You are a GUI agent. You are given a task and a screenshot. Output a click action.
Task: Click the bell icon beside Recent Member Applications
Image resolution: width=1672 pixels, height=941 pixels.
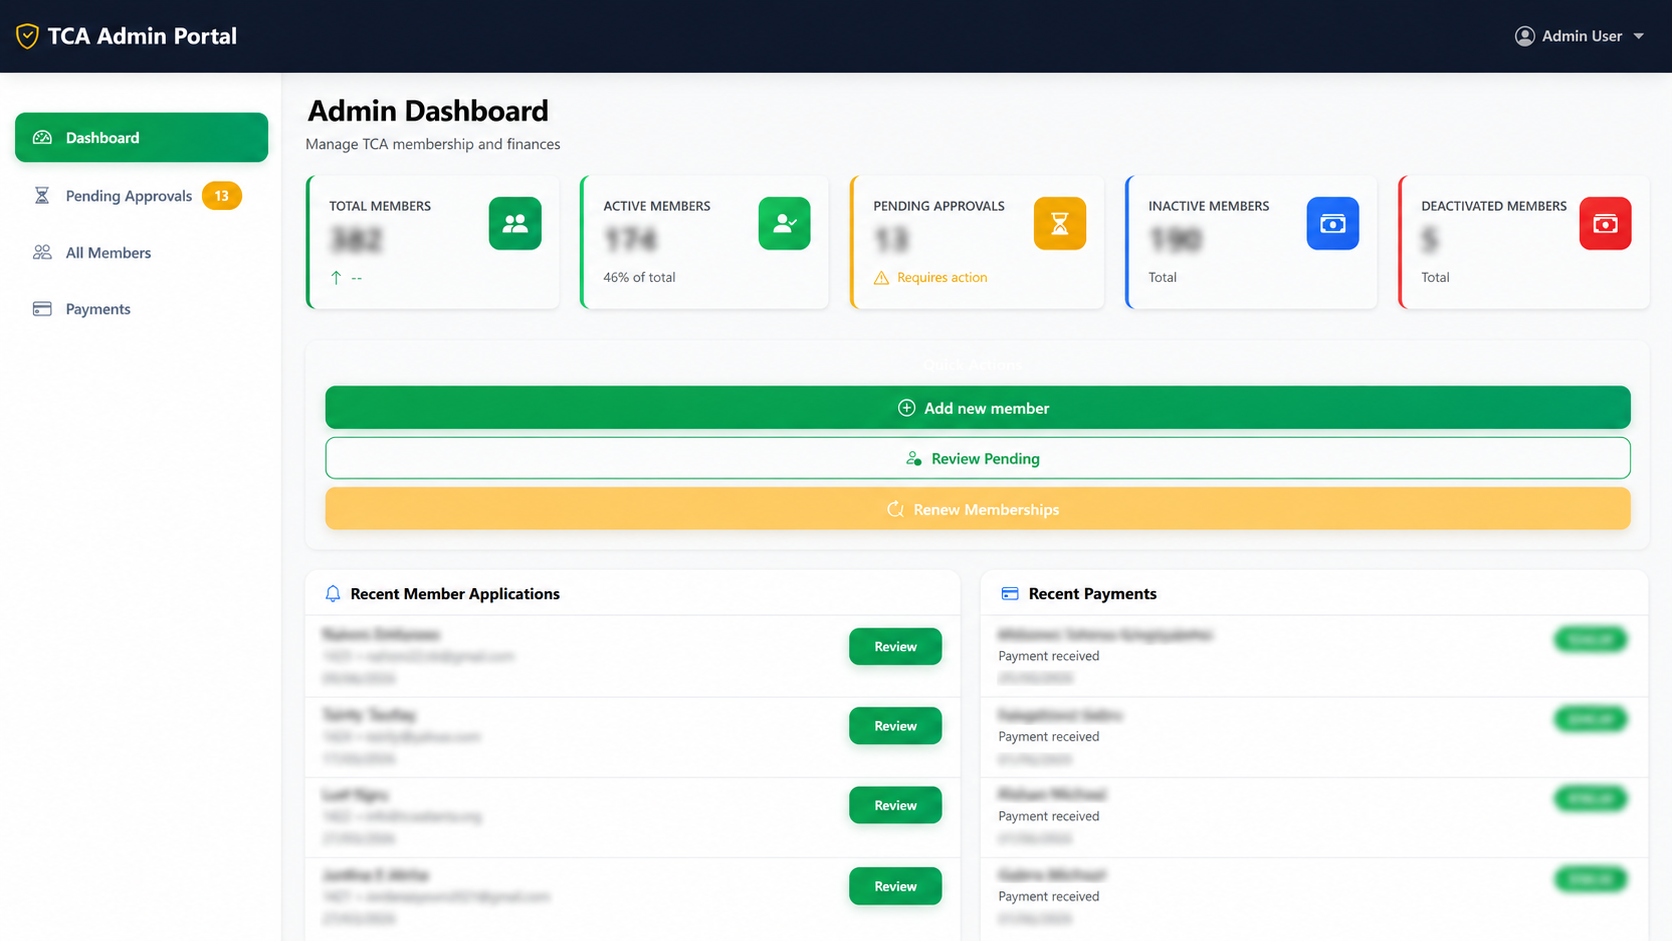coord(333,594)
